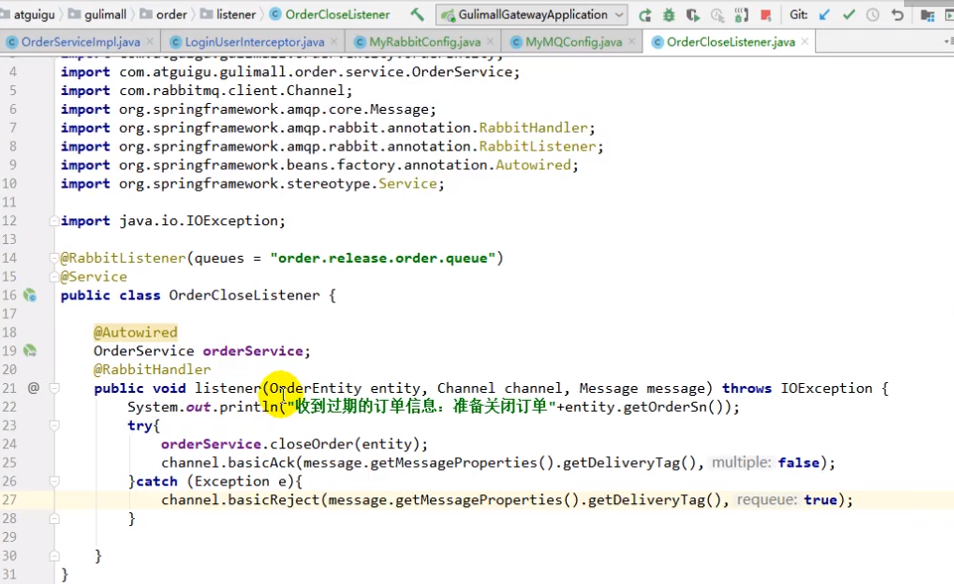Collapse the catch block fold marker on line 26
This screenshot has height=584, width=954.
pos(54,482)
